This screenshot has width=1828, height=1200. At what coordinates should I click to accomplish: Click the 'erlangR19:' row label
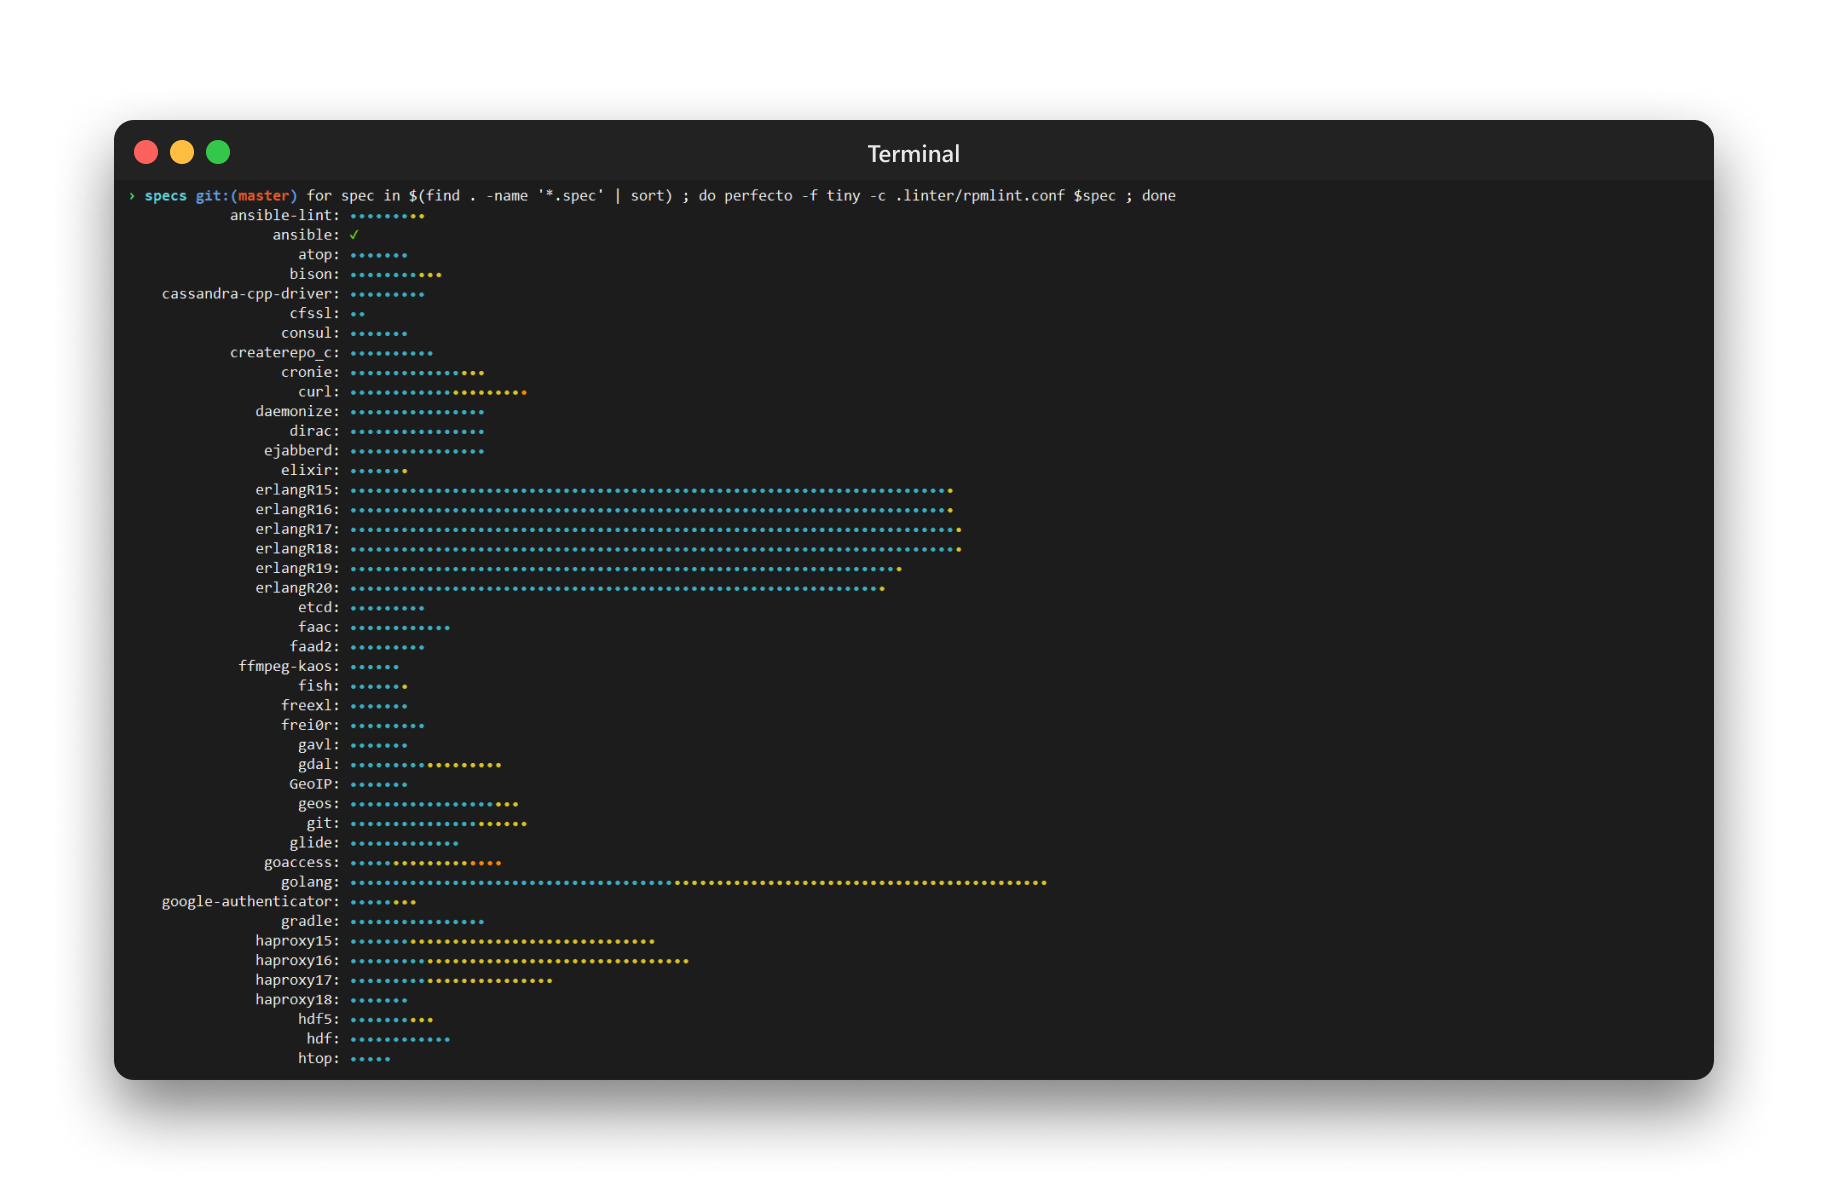pos(298,568)
